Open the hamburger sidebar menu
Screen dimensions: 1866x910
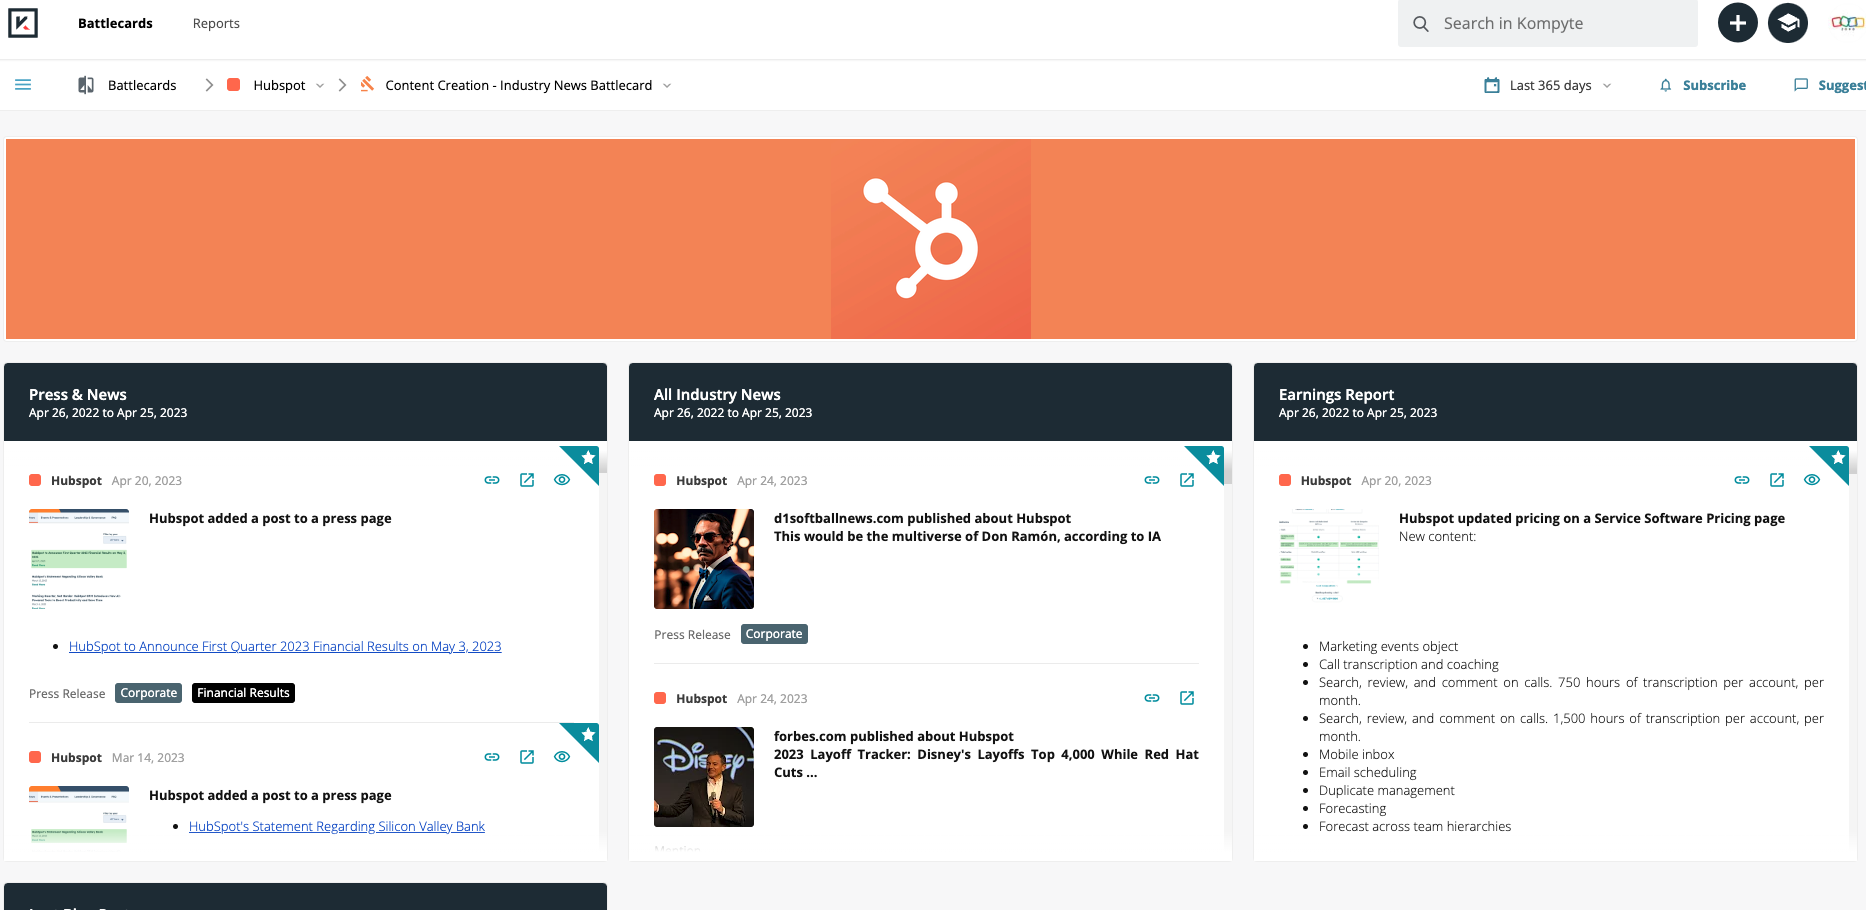[23, 85]
